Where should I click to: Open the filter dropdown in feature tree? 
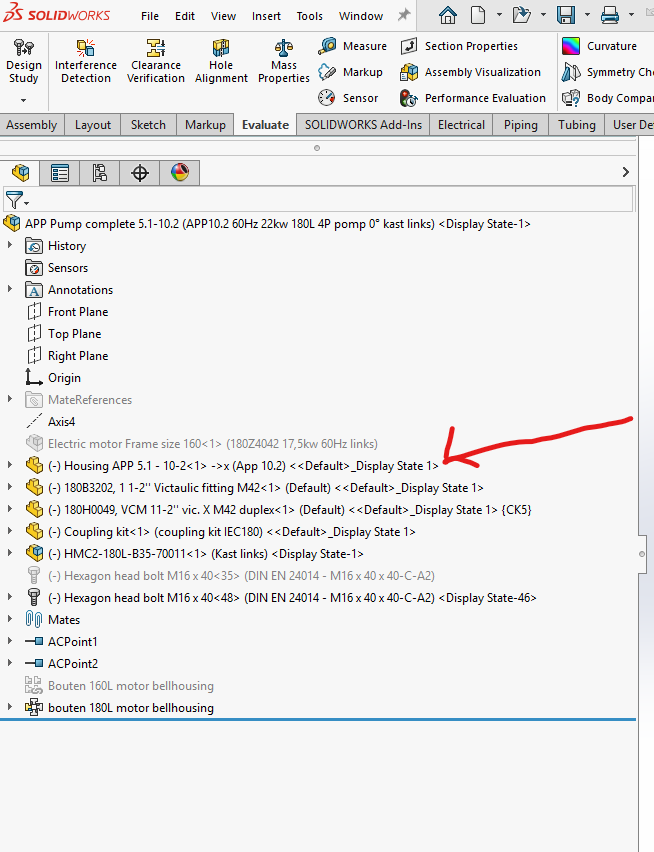(x=17, y=200)
